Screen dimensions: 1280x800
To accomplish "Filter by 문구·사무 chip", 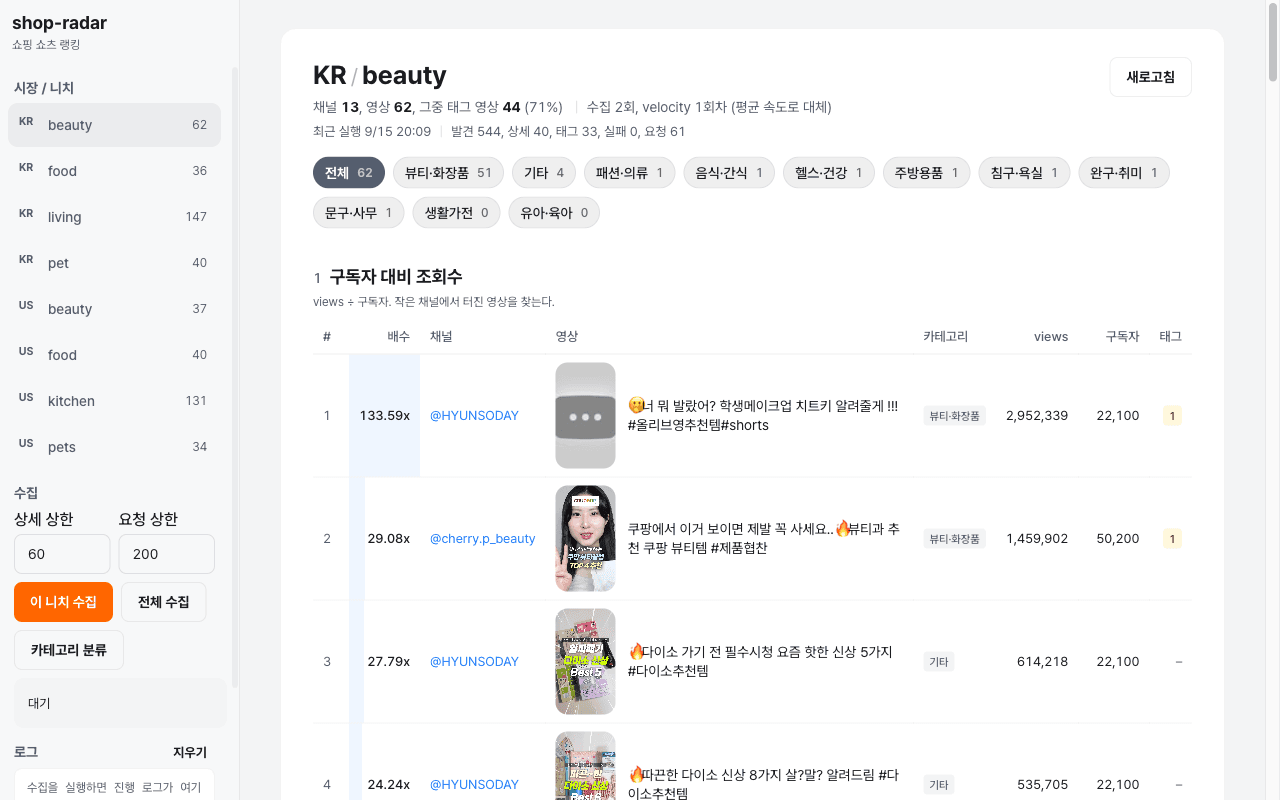I will click(x=359, y=213).
